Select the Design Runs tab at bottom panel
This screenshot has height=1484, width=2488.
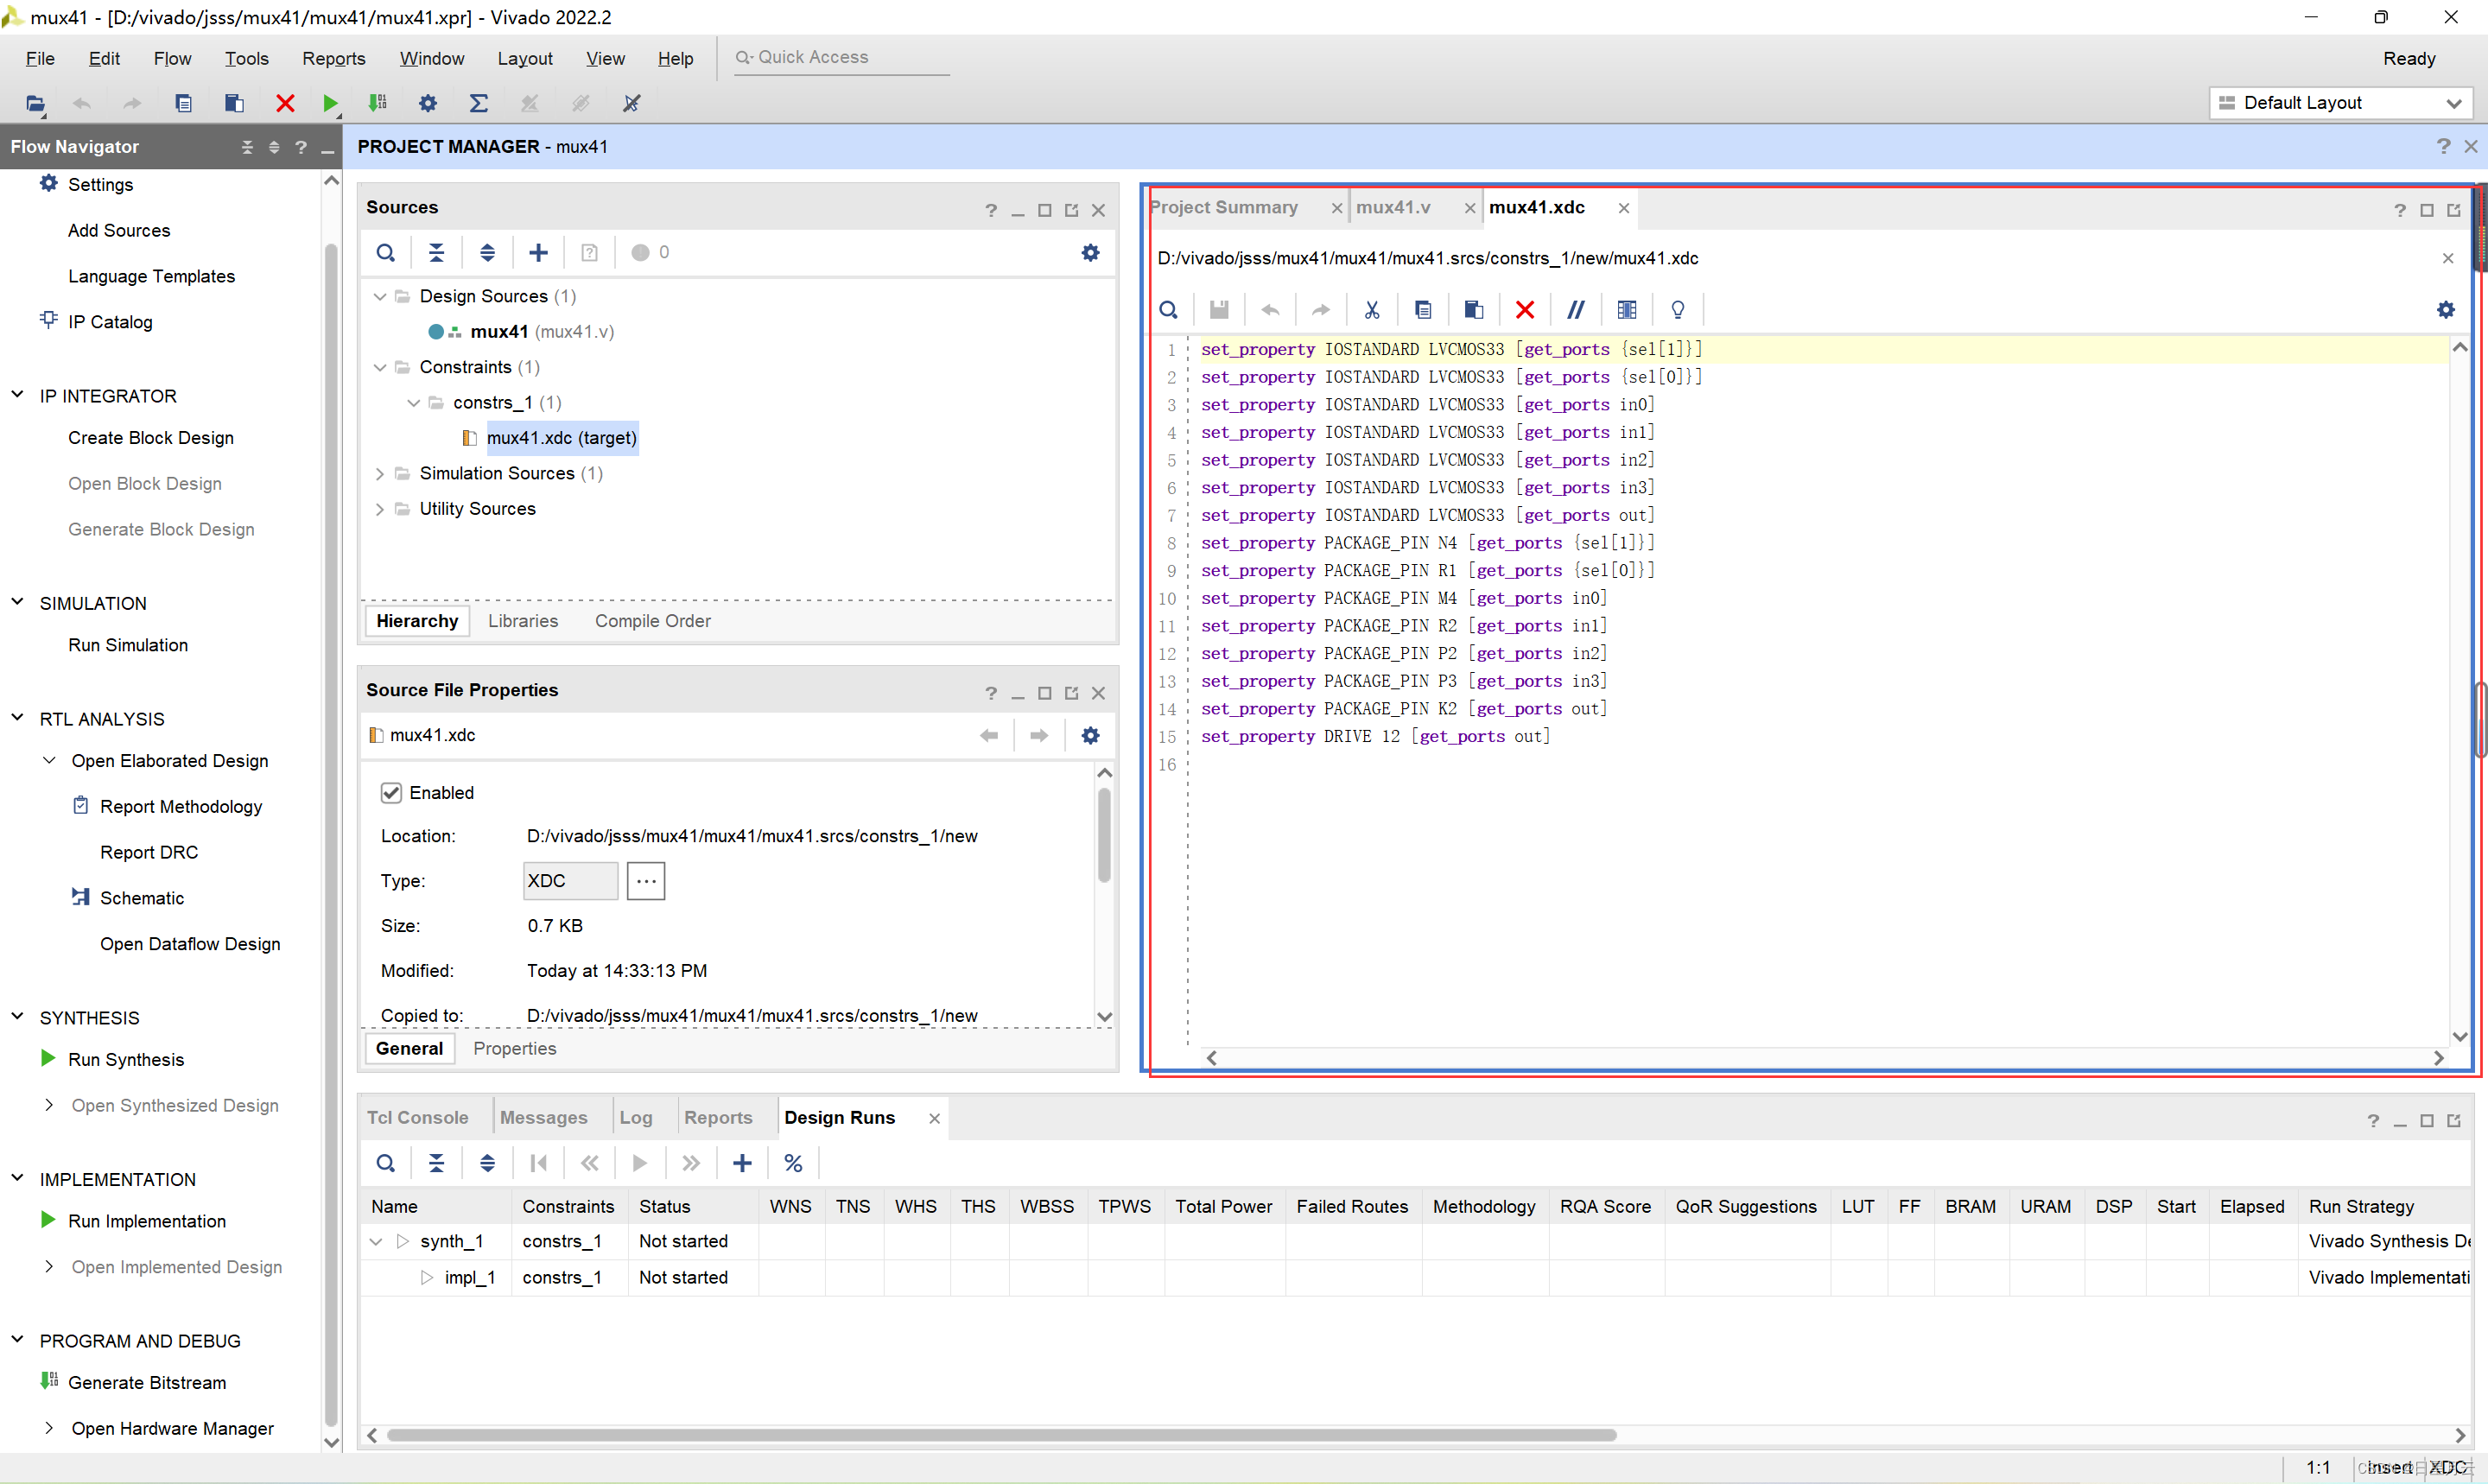(841, 1117)
